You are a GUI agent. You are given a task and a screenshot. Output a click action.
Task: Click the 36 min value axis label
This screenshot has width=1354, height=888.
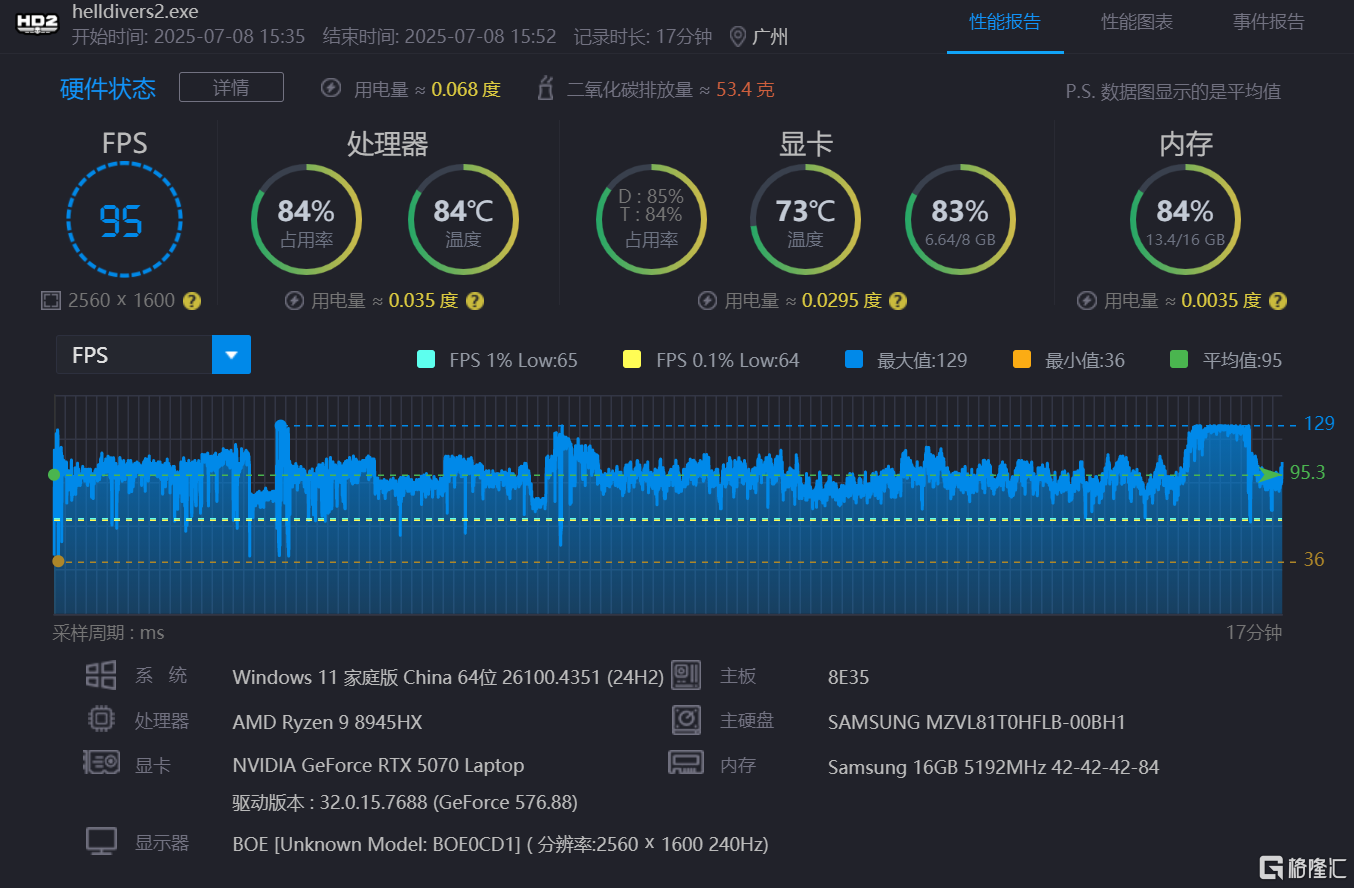[1314, 560]
